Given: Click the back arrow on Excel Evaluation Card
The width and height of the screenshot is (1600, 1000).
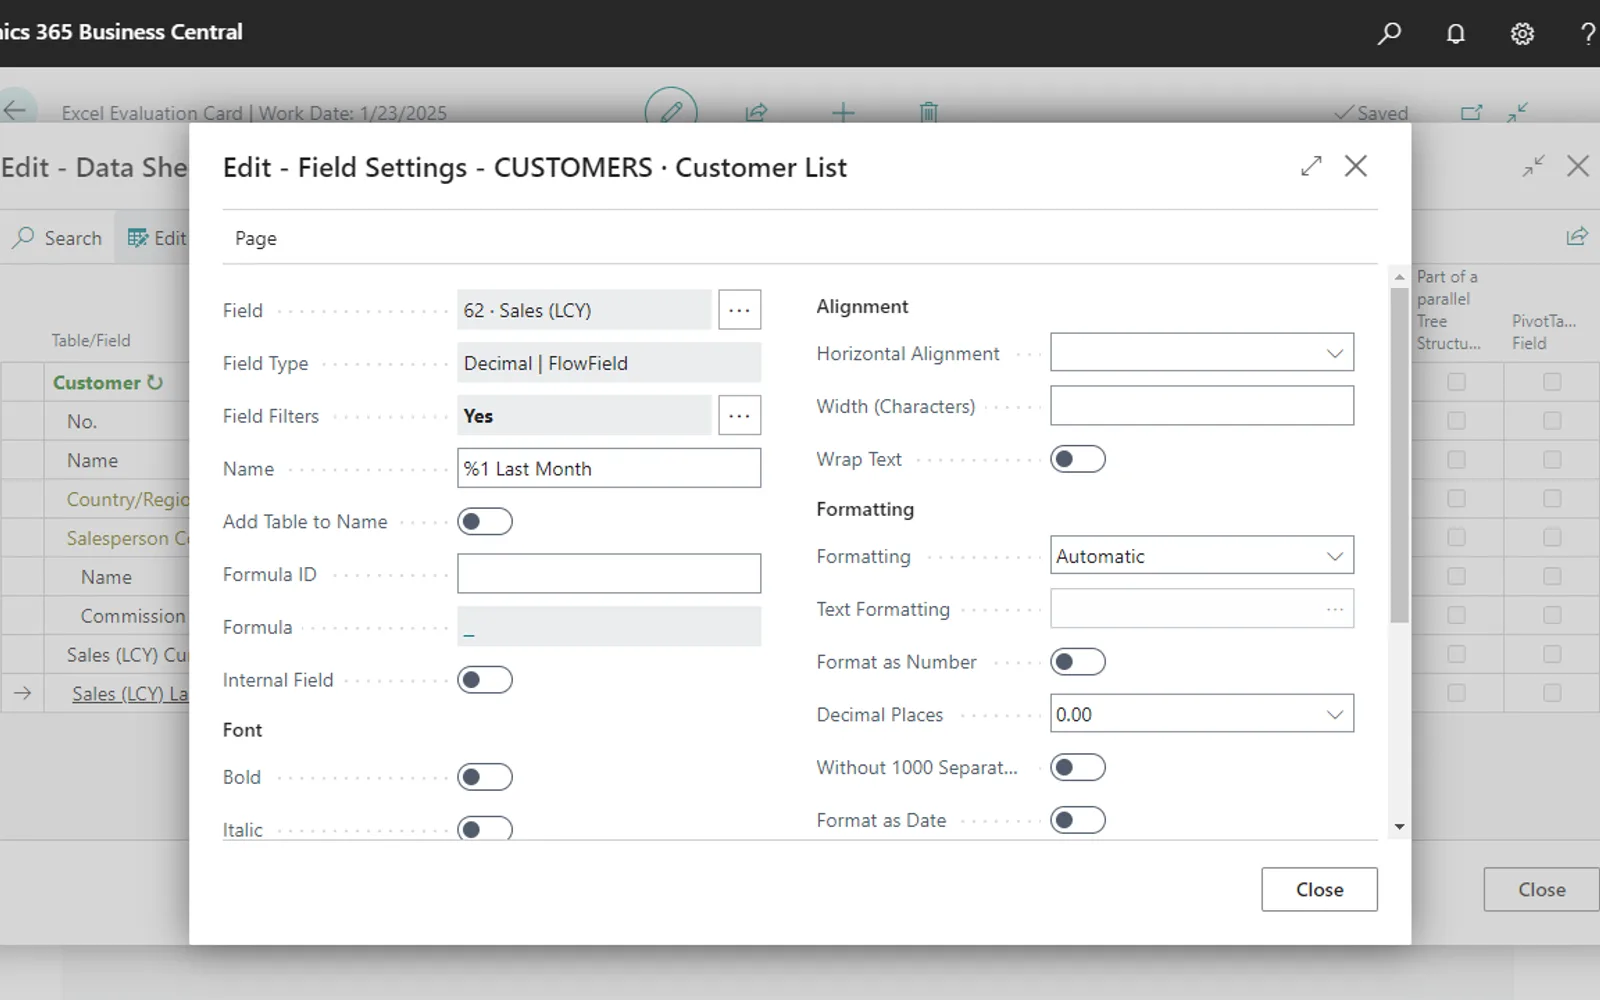Looking at the screenshot, I should (15, 110).
